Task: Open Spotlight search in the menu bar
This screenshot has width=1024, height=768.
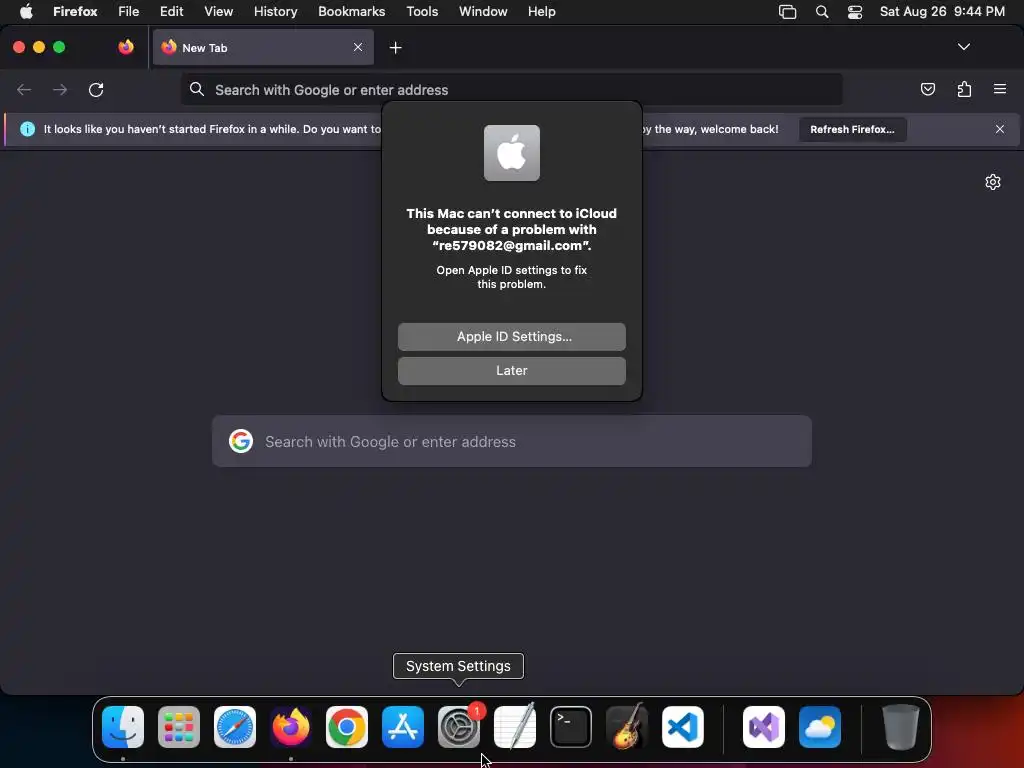Action: tap(822, 12)
